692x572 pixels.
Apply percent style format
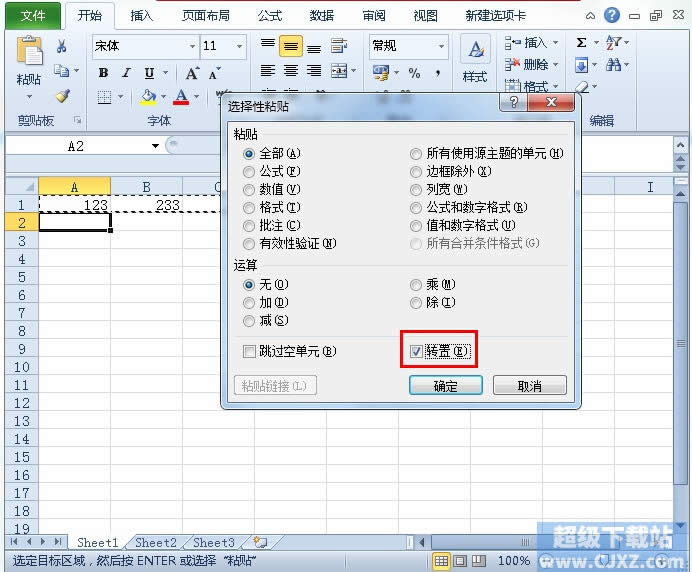[414, 73]
